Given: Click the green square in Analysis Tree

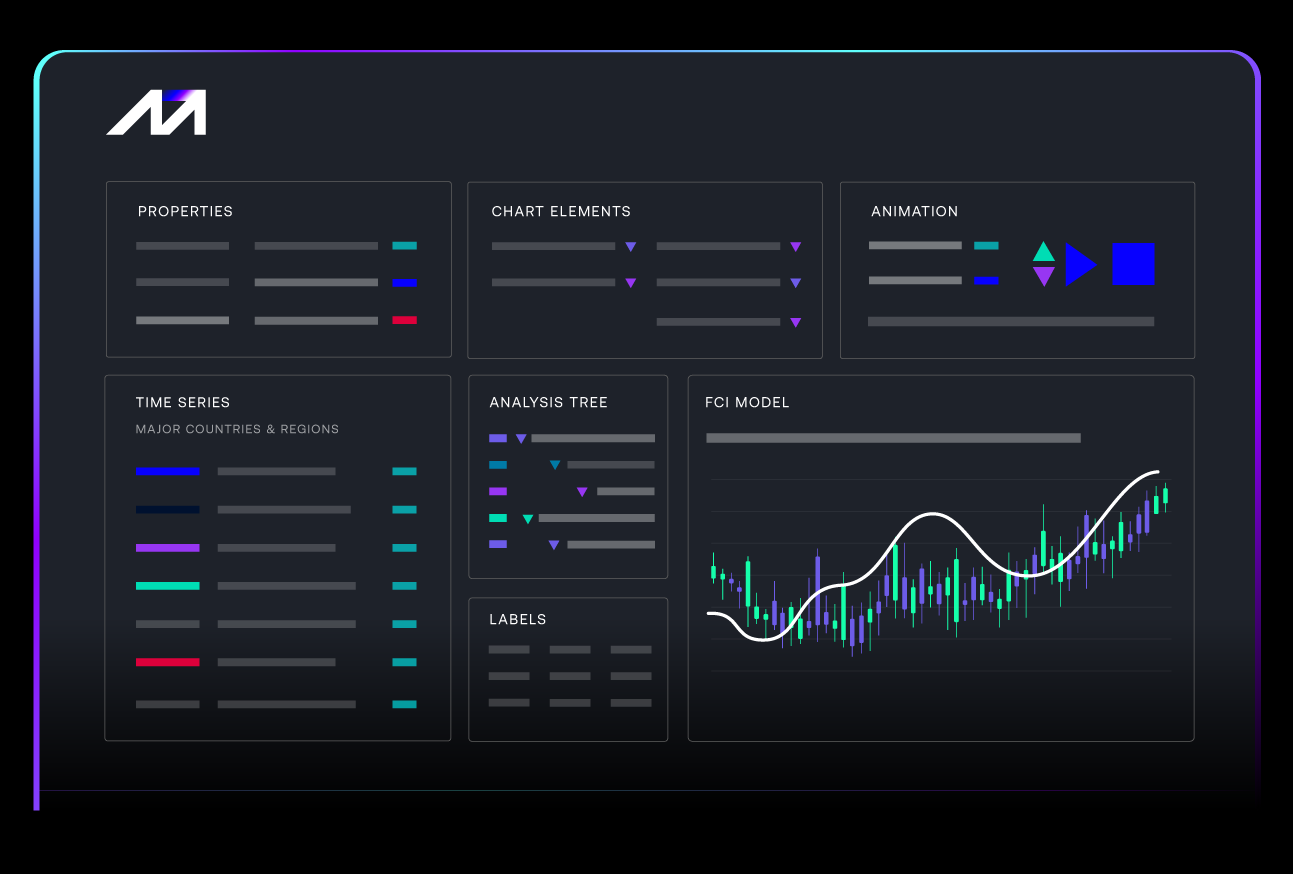Looking at the screenshot, I should tap(498, 518).
